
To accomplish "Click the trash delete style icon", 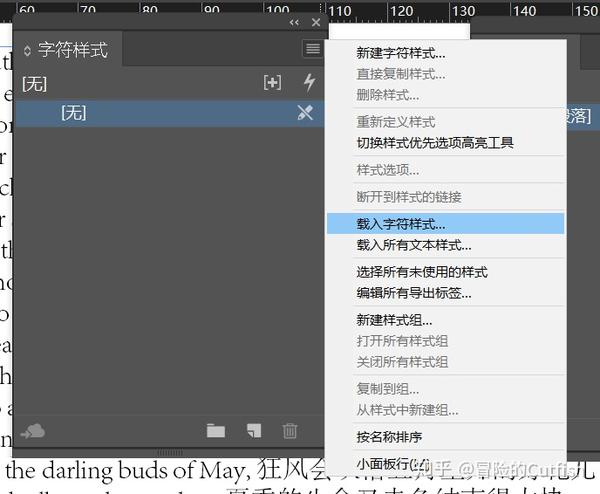I will tap(290, 431).
